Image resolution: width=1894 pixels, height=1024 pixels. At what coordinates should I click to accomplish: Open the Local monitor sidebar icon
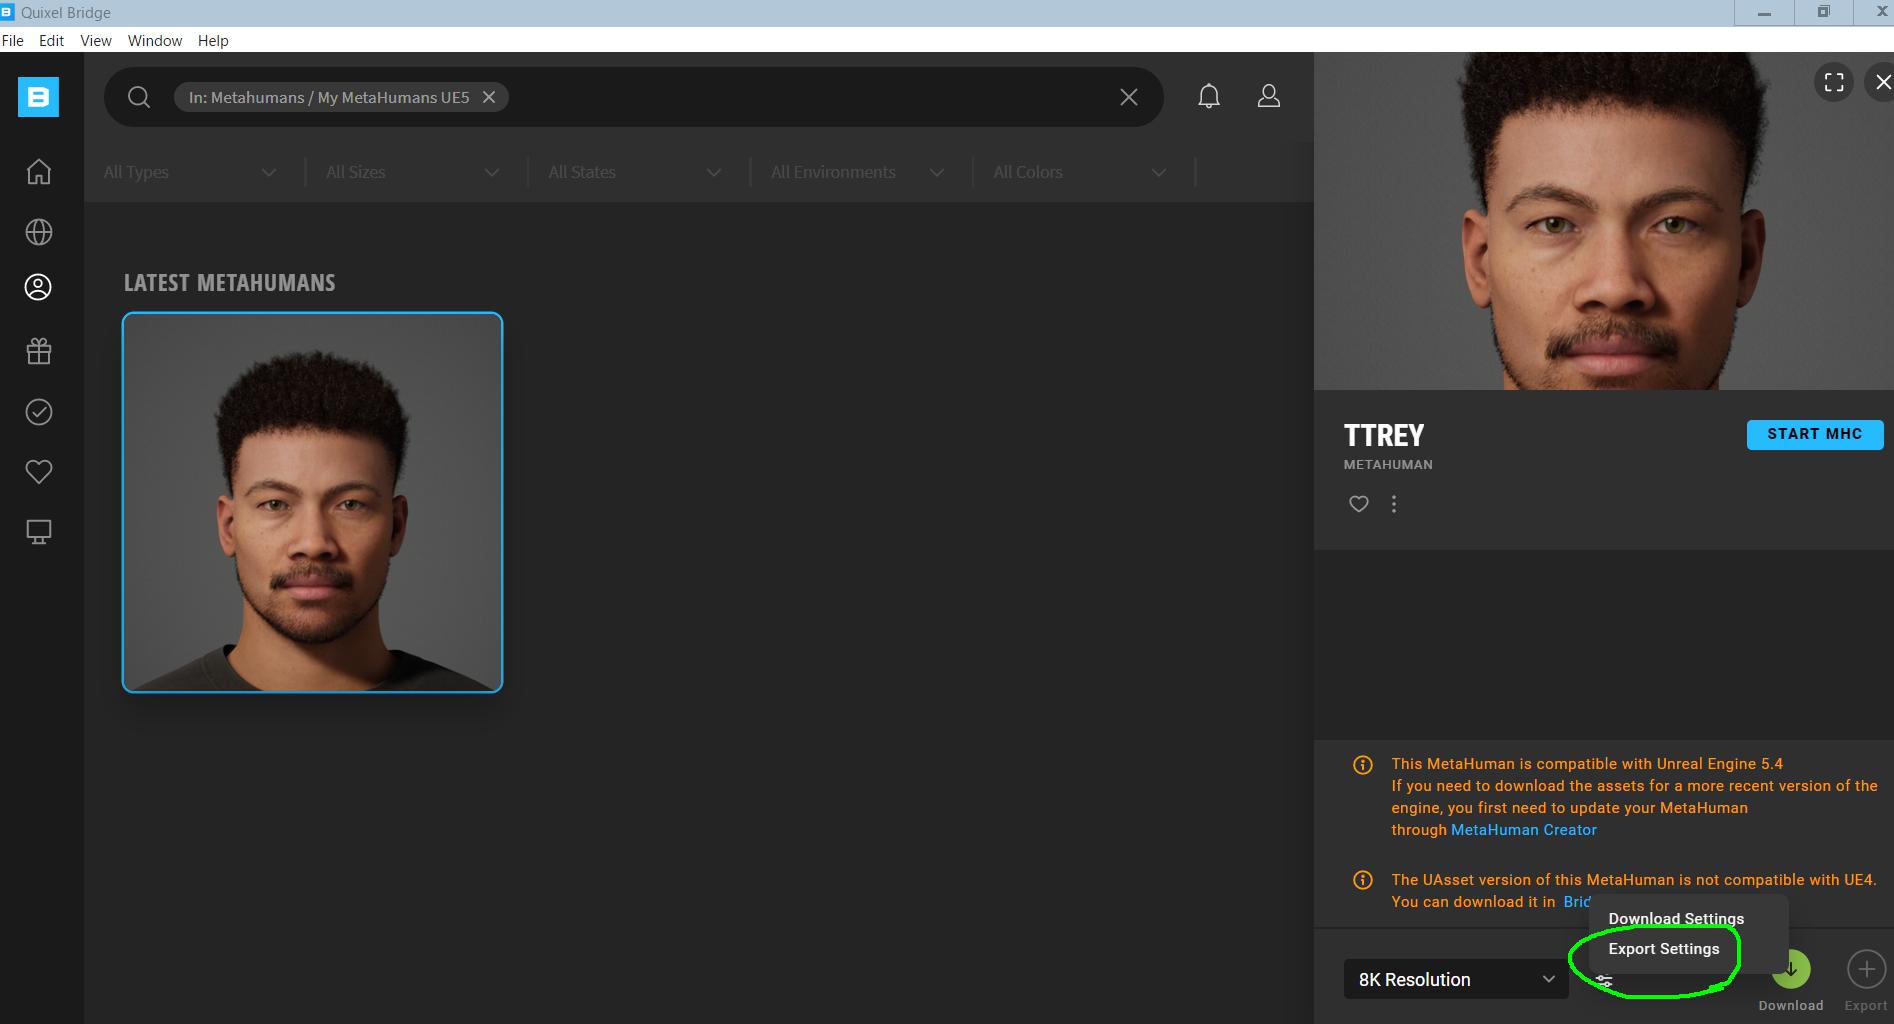(x=38, y=532)
